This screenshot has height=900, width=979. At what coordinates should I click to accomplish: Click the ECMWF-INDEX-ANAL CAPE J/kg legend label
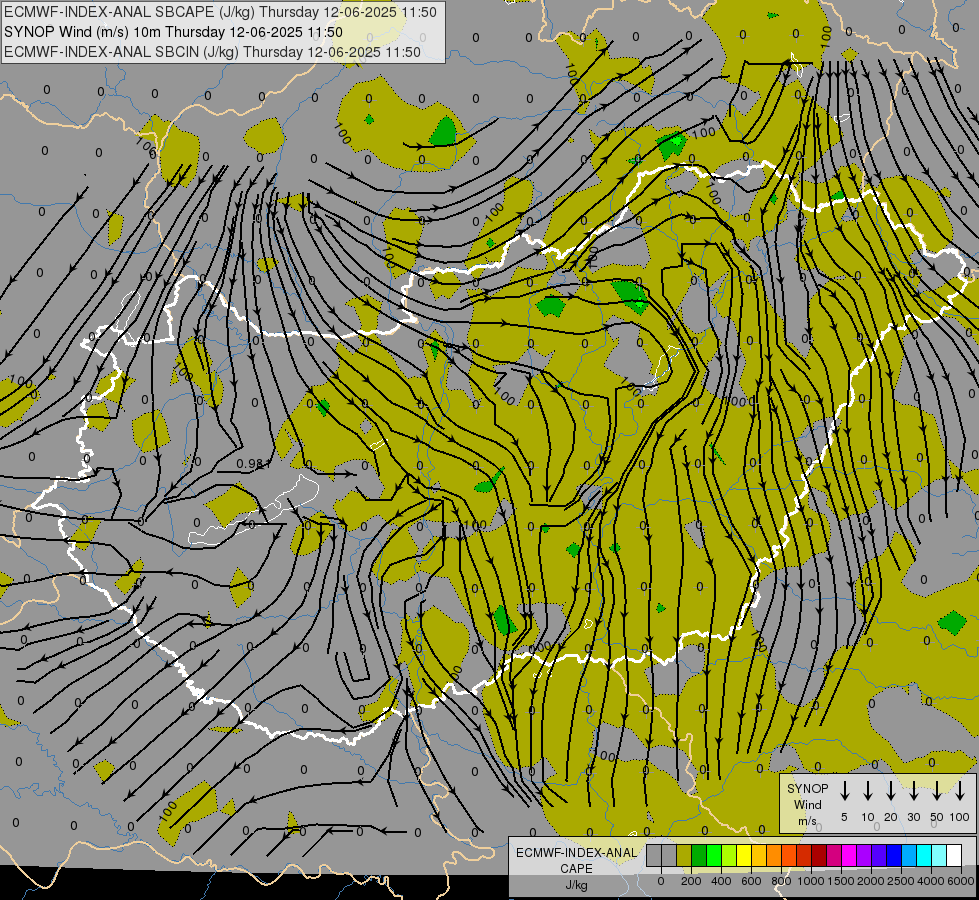576,868
